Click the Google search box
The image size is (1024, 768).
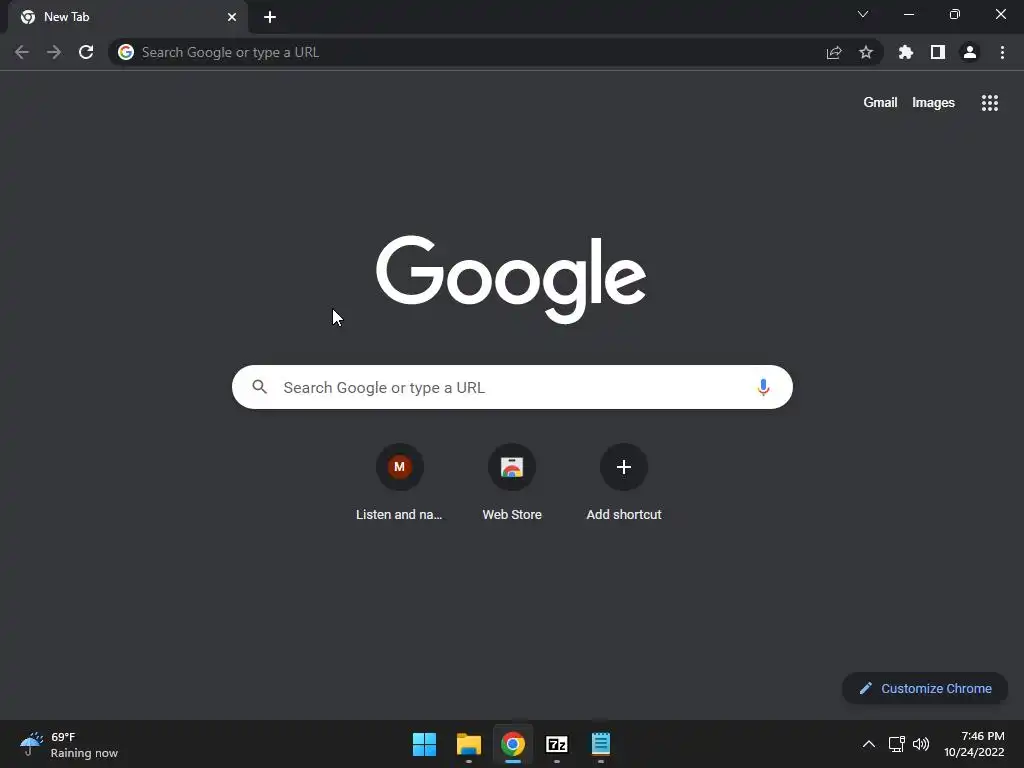pos(512,387)
